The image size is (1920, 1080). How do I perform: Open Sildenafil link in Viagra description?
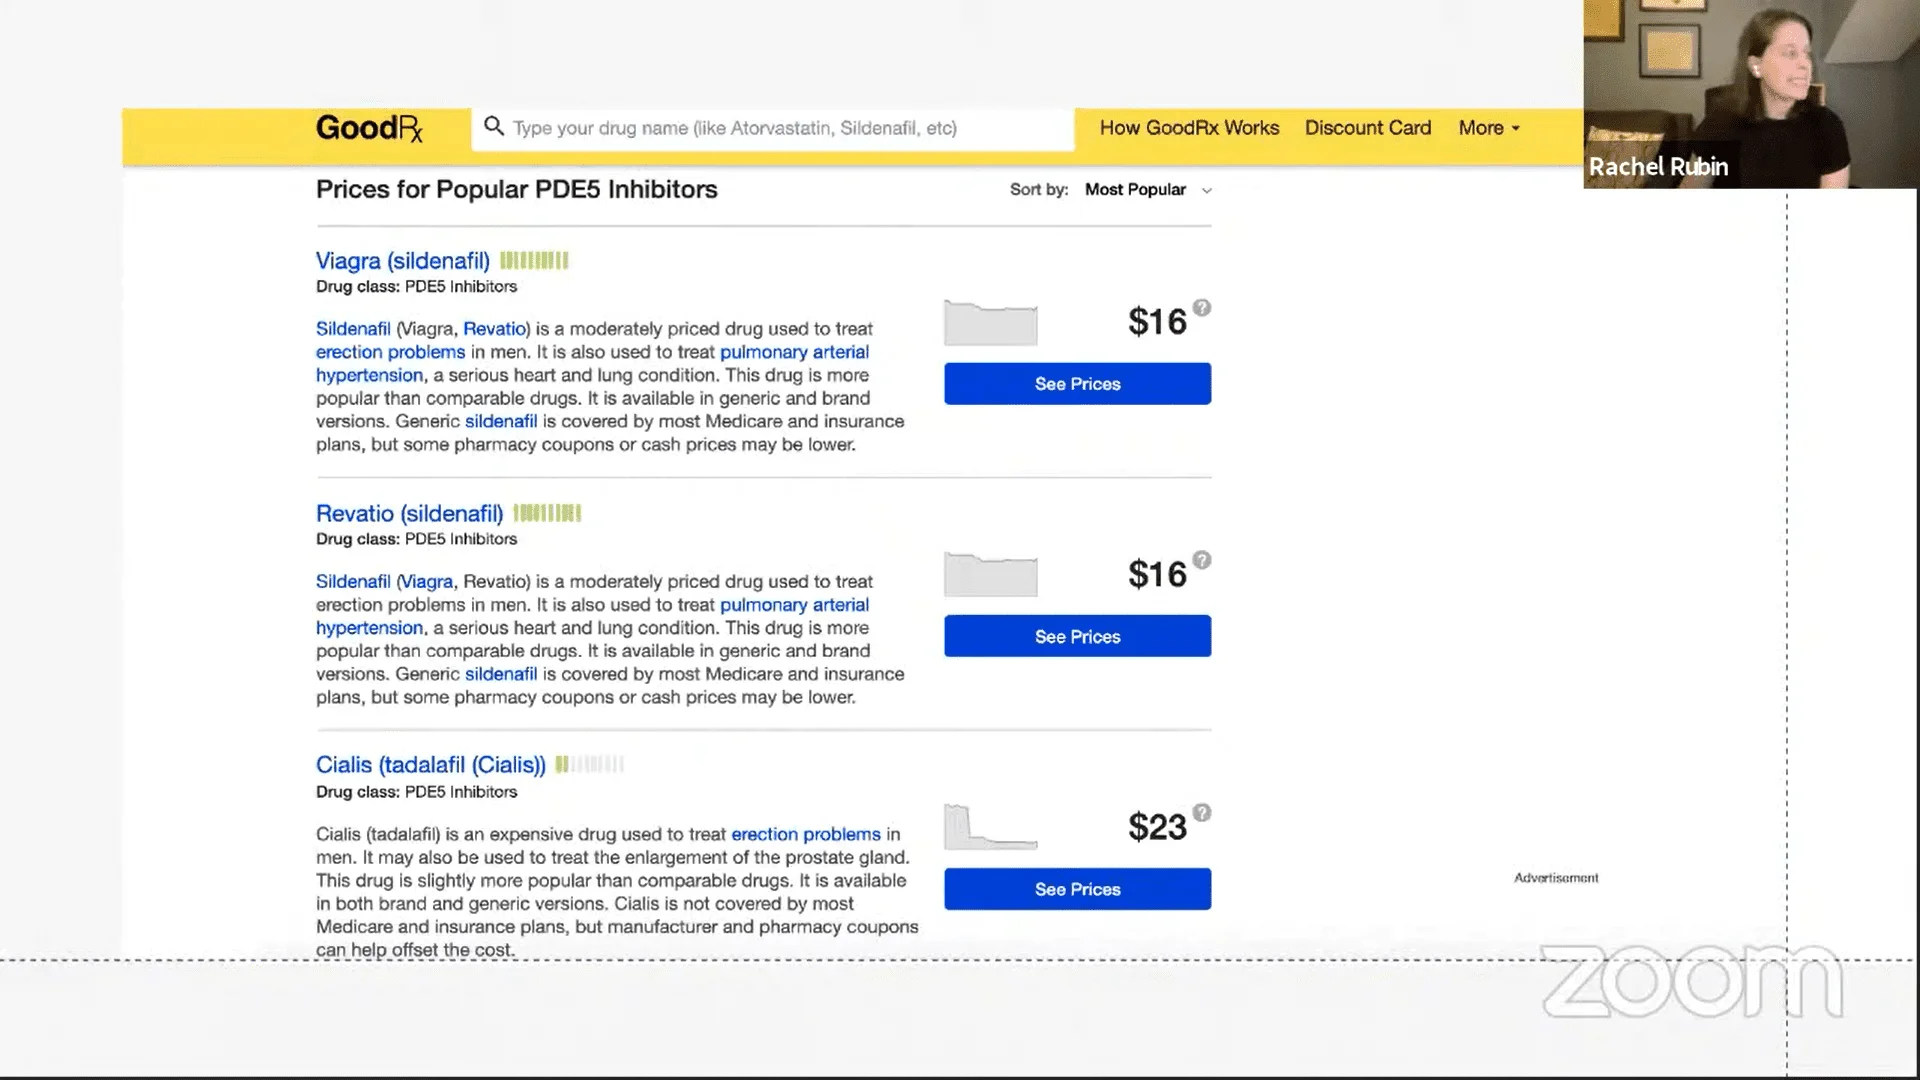[353, 329]
